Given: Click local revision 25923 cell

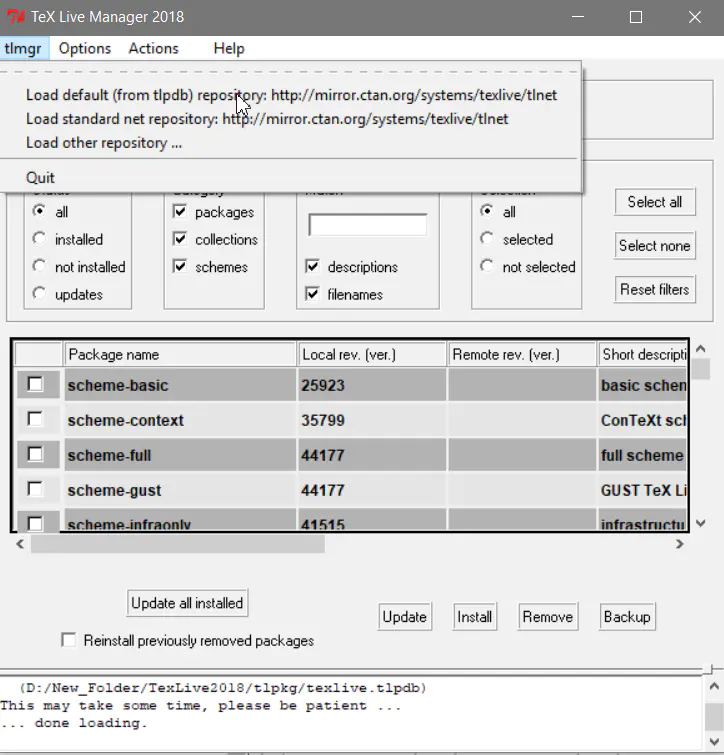Looking at the screenshot, I should click(x=372, y=385).
